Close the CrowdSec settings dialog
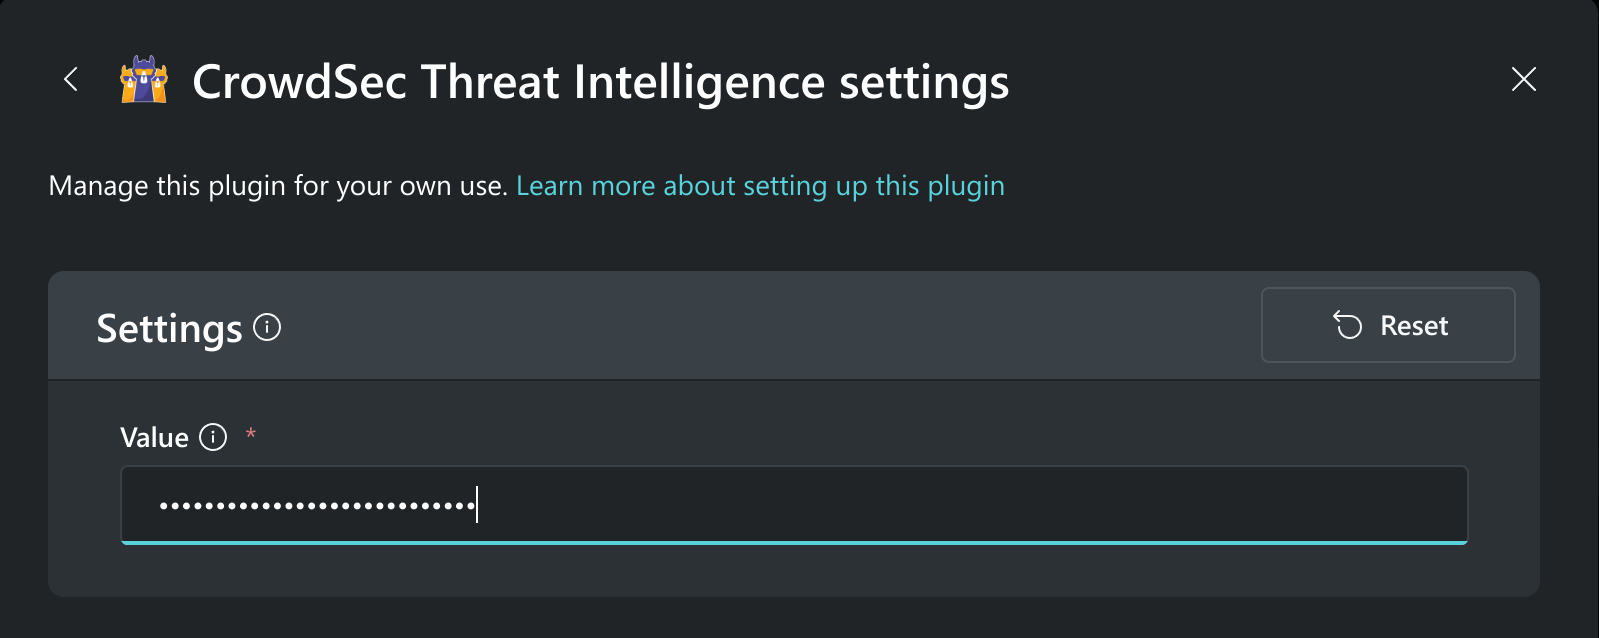 point(1523,80)
